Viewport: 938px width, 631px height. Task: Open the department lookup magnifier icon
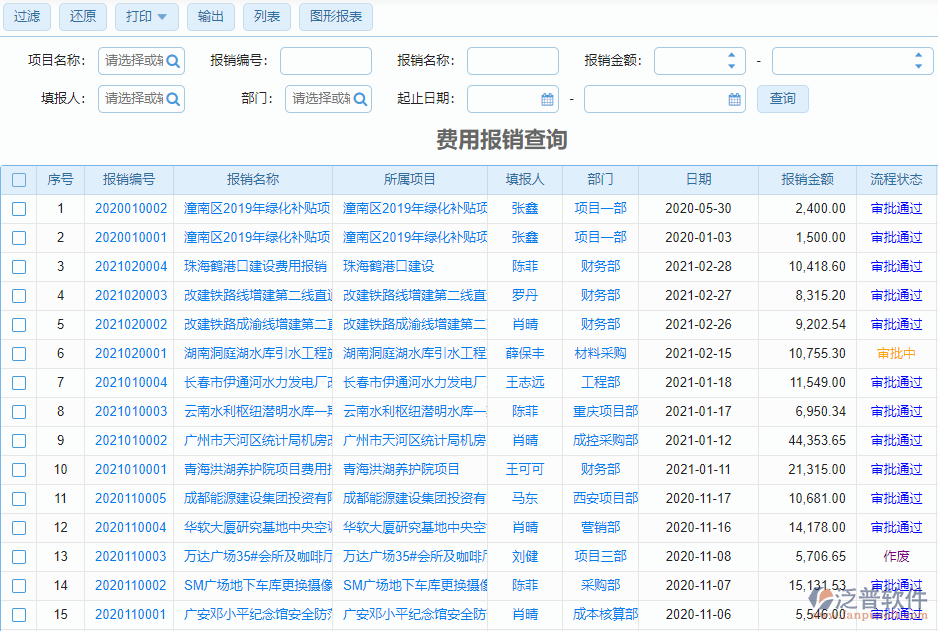(x=360, y=99)
